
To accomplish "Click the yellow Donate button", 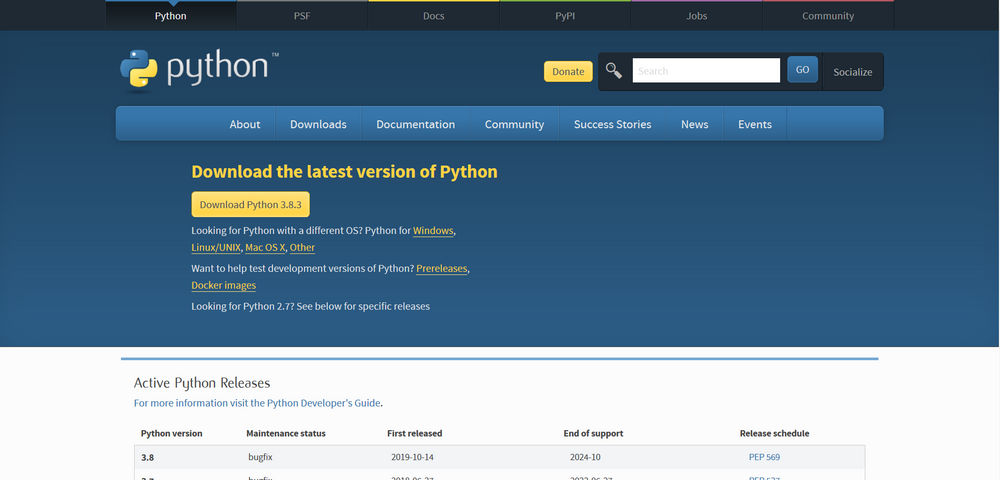I will [568, 71].
